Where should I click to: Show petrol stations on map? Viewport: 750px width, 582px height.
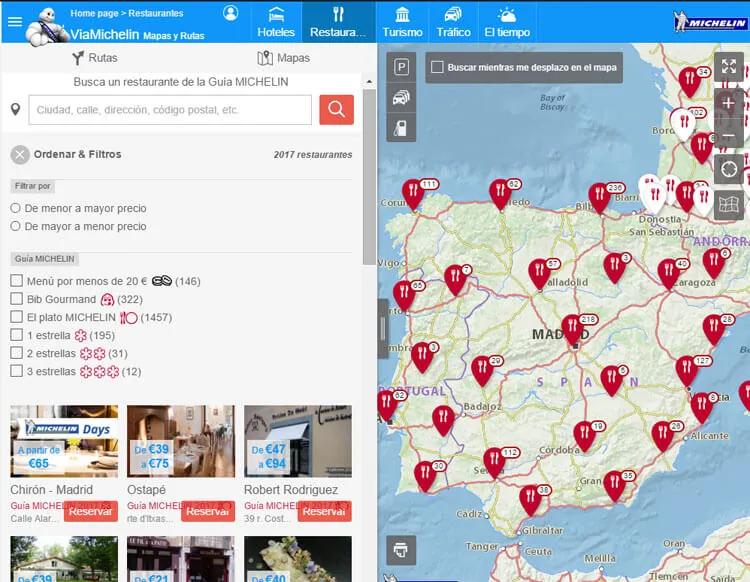tap(401, 128)
